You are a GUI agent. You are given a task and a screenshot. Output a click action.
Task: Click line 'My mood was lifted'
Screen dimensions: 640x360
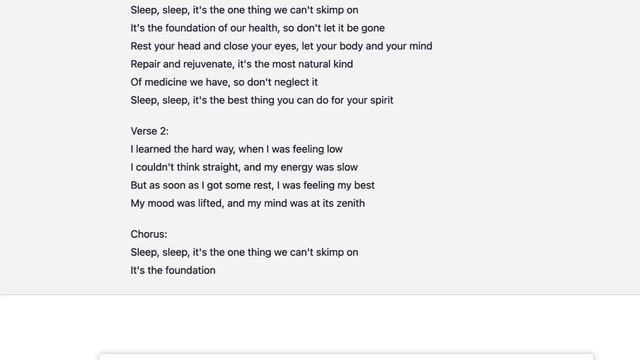click(248, 203)
